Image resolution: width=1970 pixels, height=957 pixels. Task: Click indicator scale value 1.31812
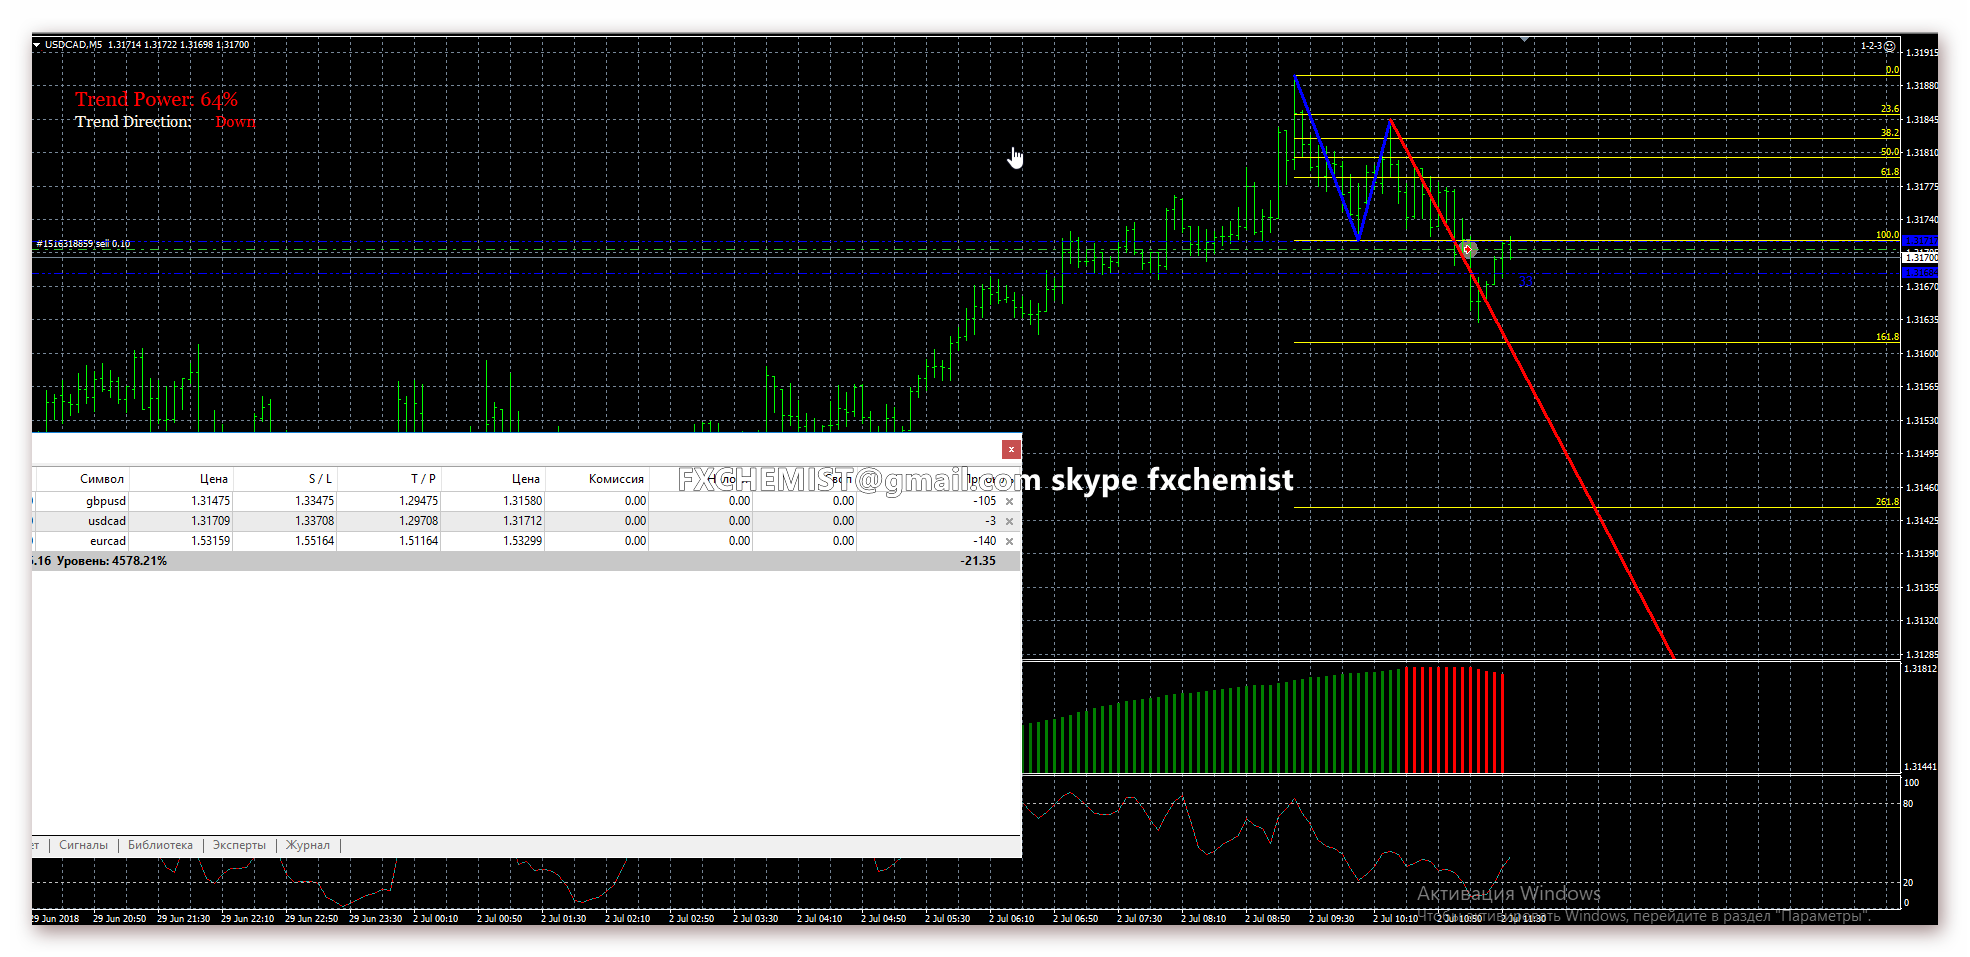[x=1920, y=669]
